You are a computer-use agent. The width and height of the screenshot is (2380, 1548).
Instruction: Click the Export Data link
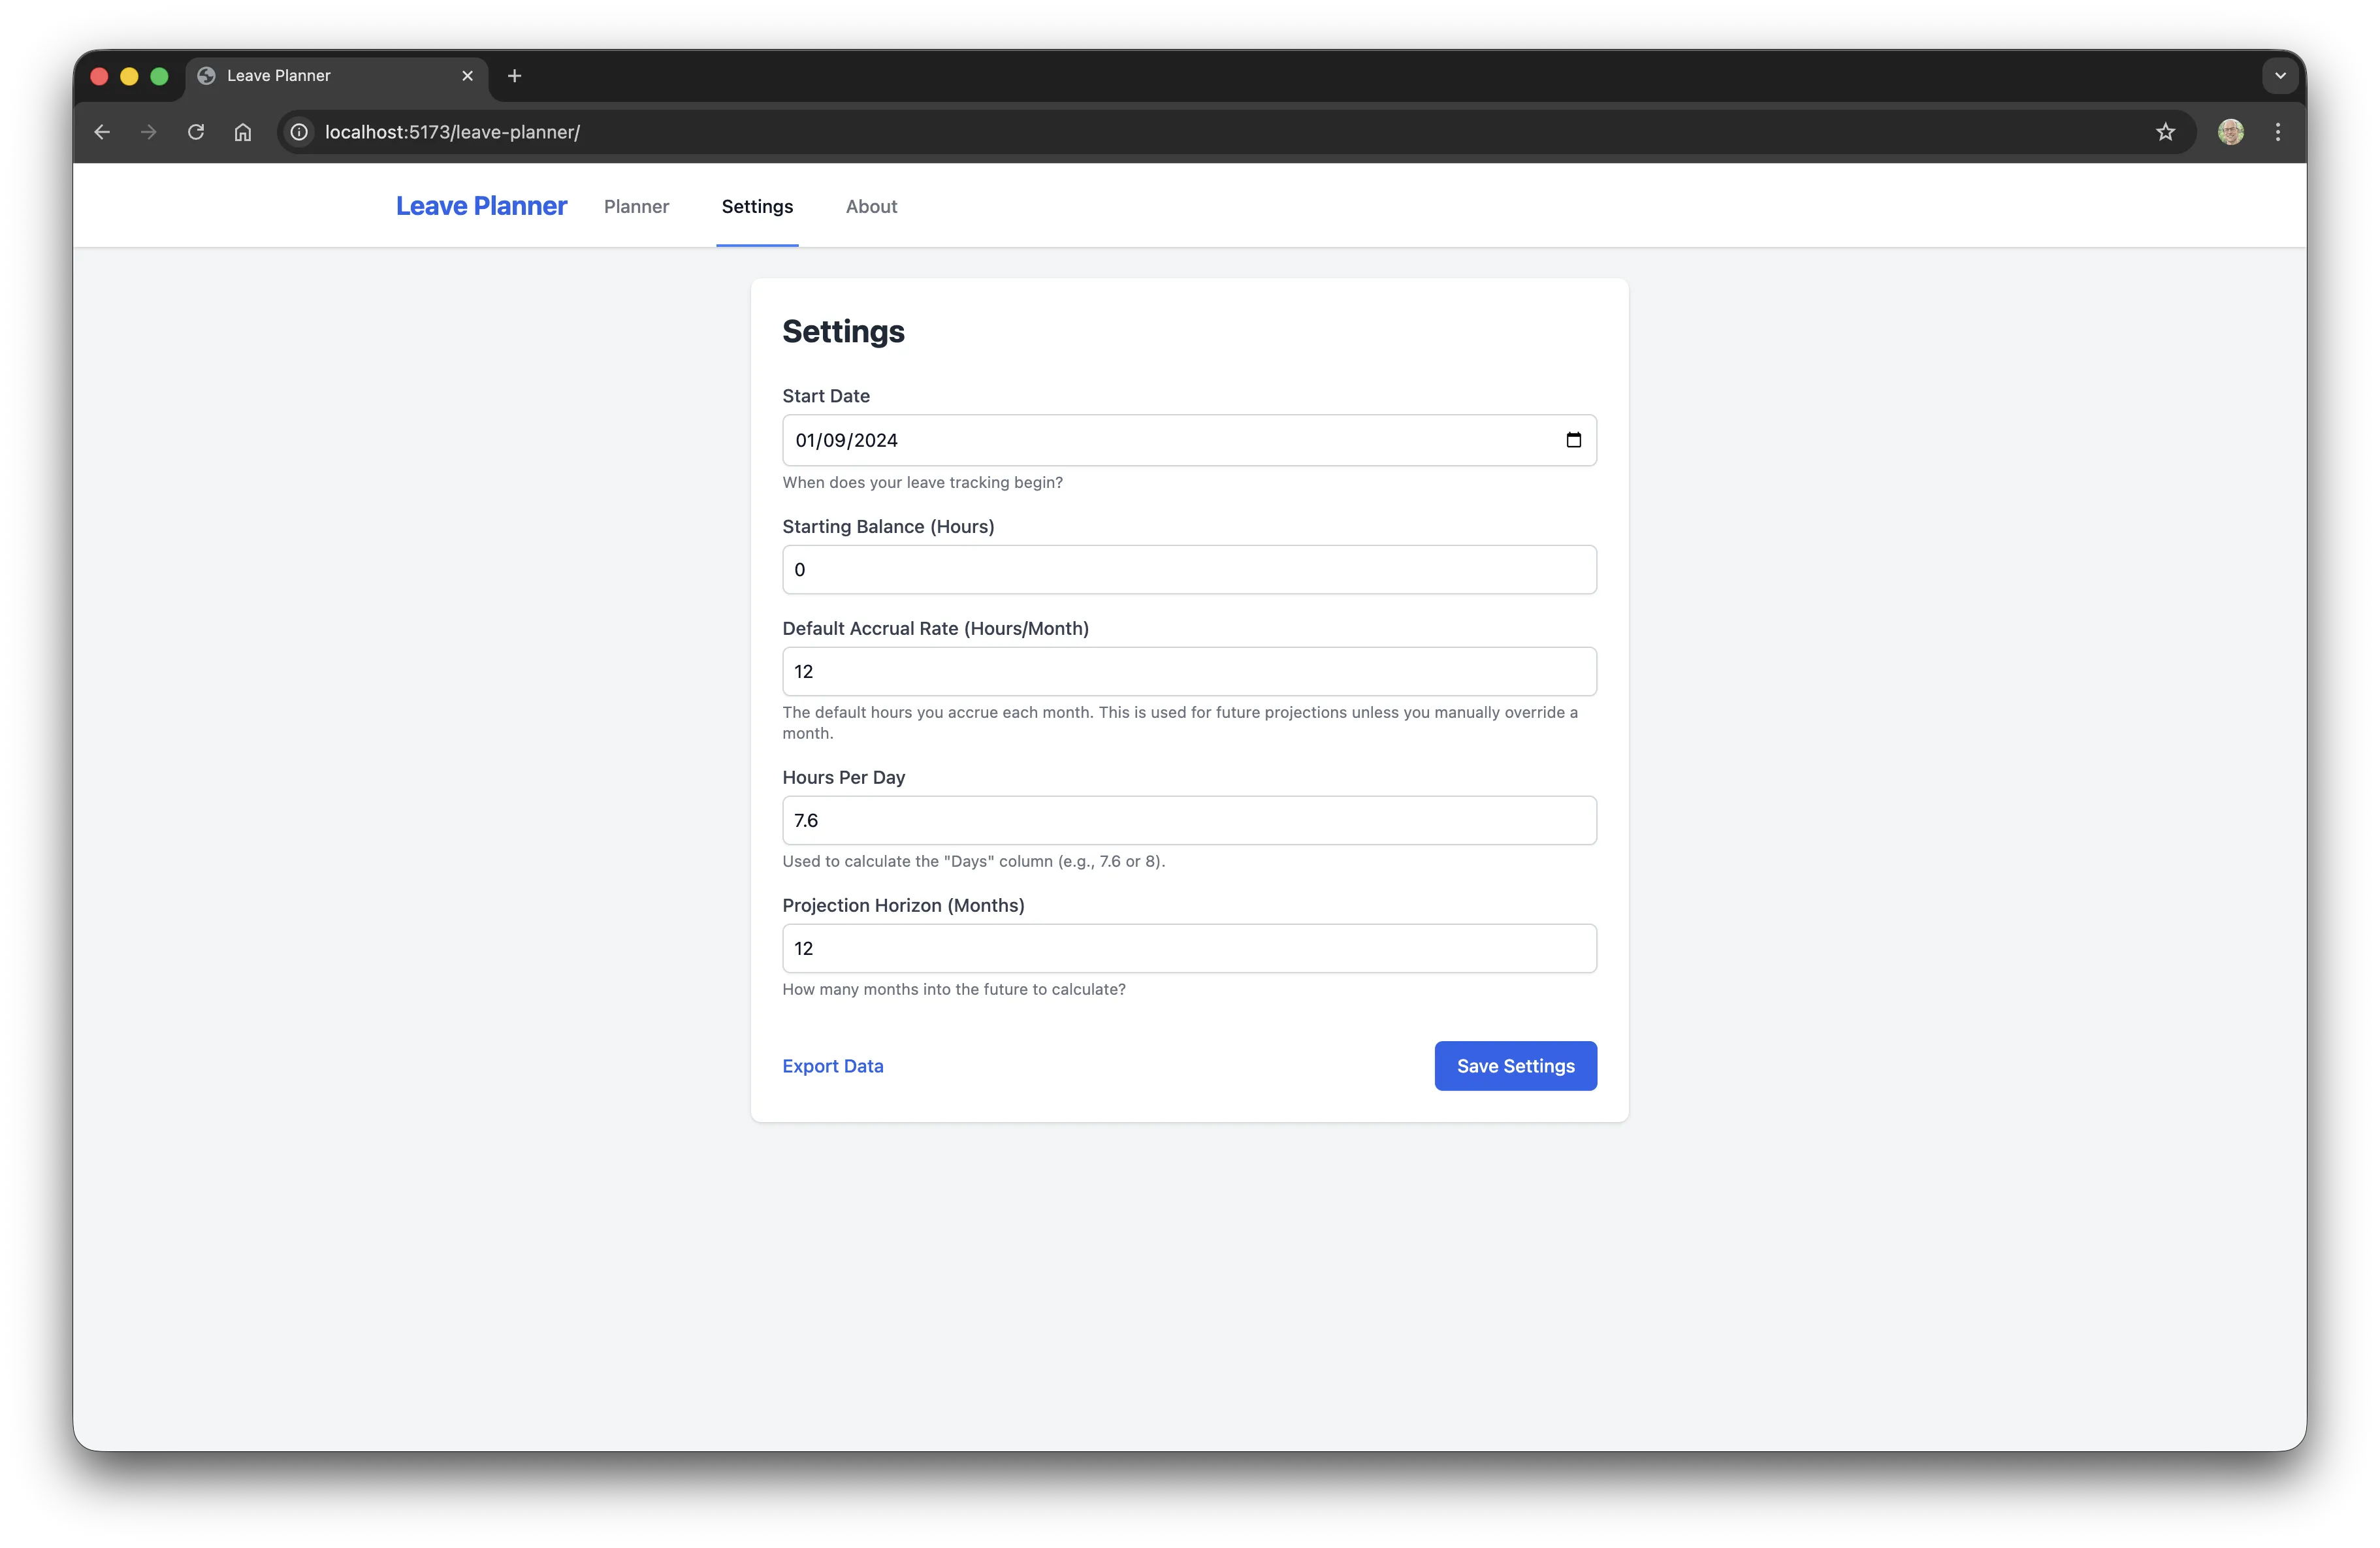(x=832, y=1066)
